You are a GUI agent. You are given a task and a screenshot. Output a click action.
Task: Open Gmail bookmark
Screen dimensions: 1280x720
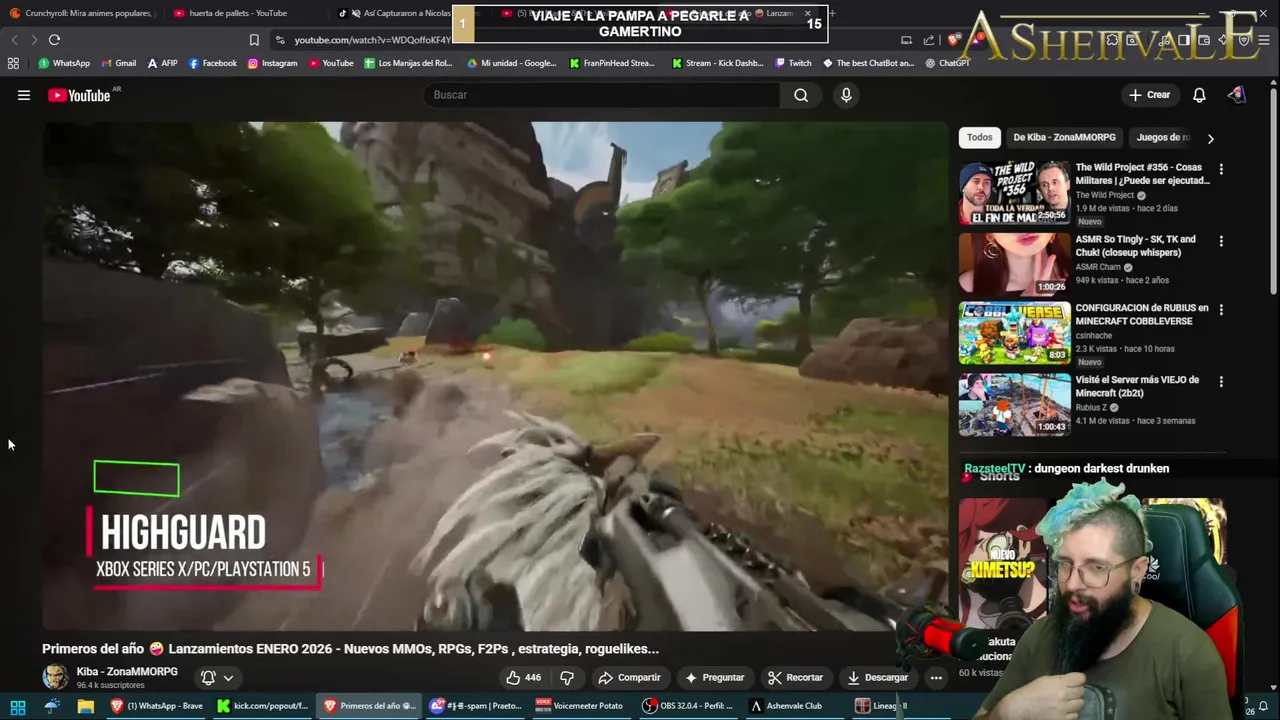(x=119, y=63)
